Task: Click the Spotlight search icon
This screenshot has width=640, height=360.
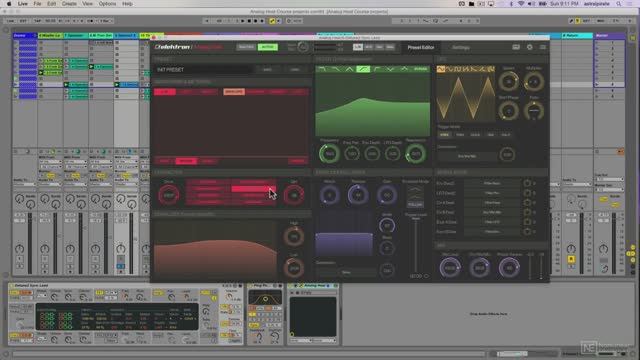Action: [619, 4]
